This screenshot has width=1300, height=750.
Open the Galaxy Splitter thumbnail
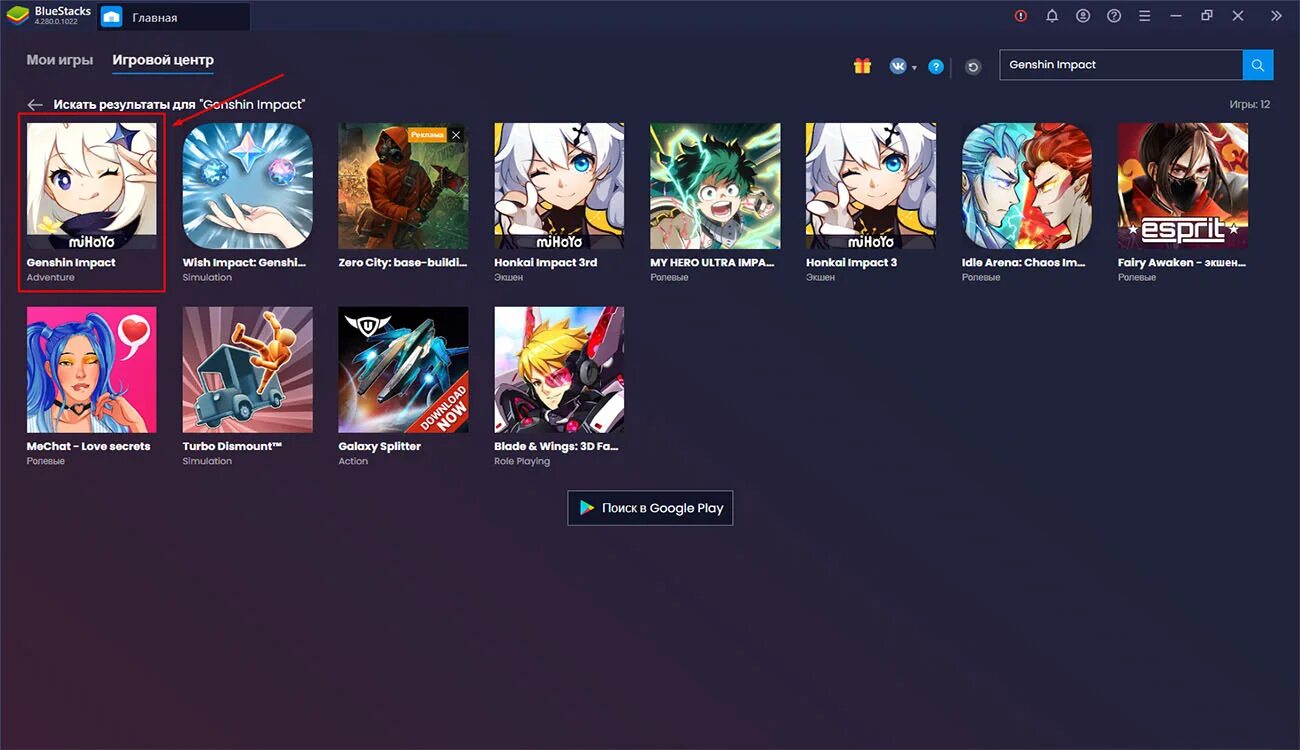(x=403, y=370)
